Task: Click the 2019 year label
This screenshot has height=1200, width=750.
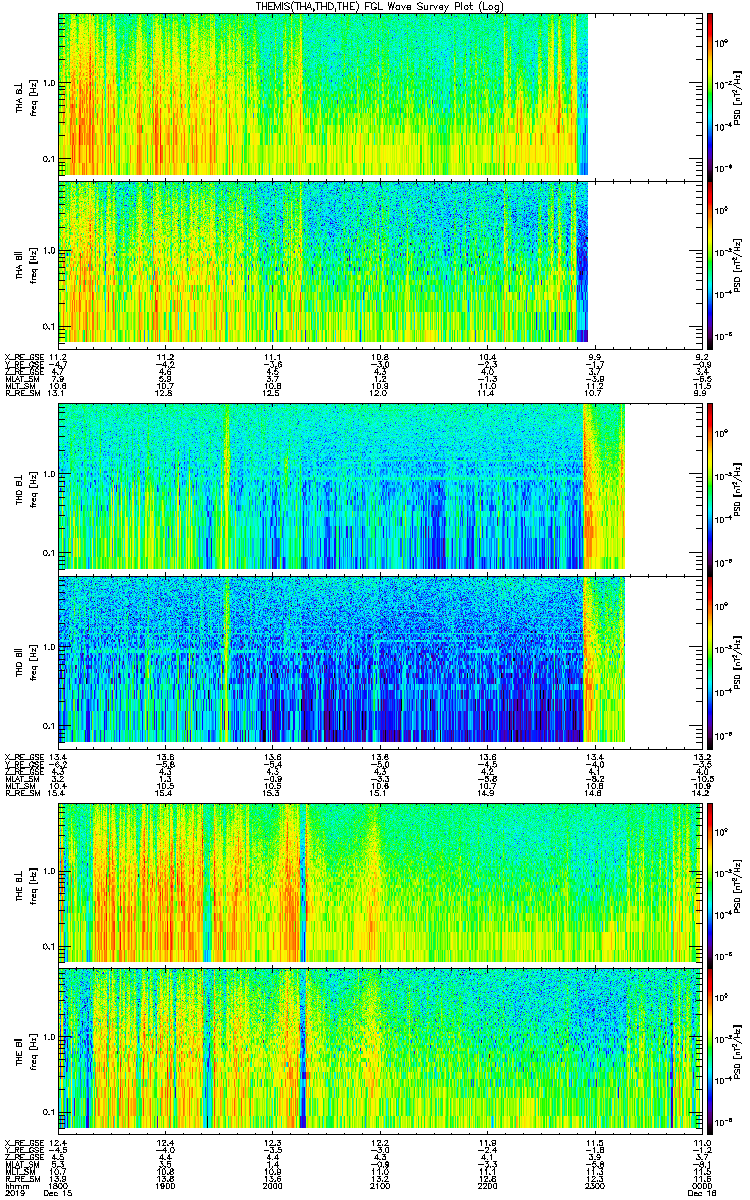Action: tap(14, 1193)
